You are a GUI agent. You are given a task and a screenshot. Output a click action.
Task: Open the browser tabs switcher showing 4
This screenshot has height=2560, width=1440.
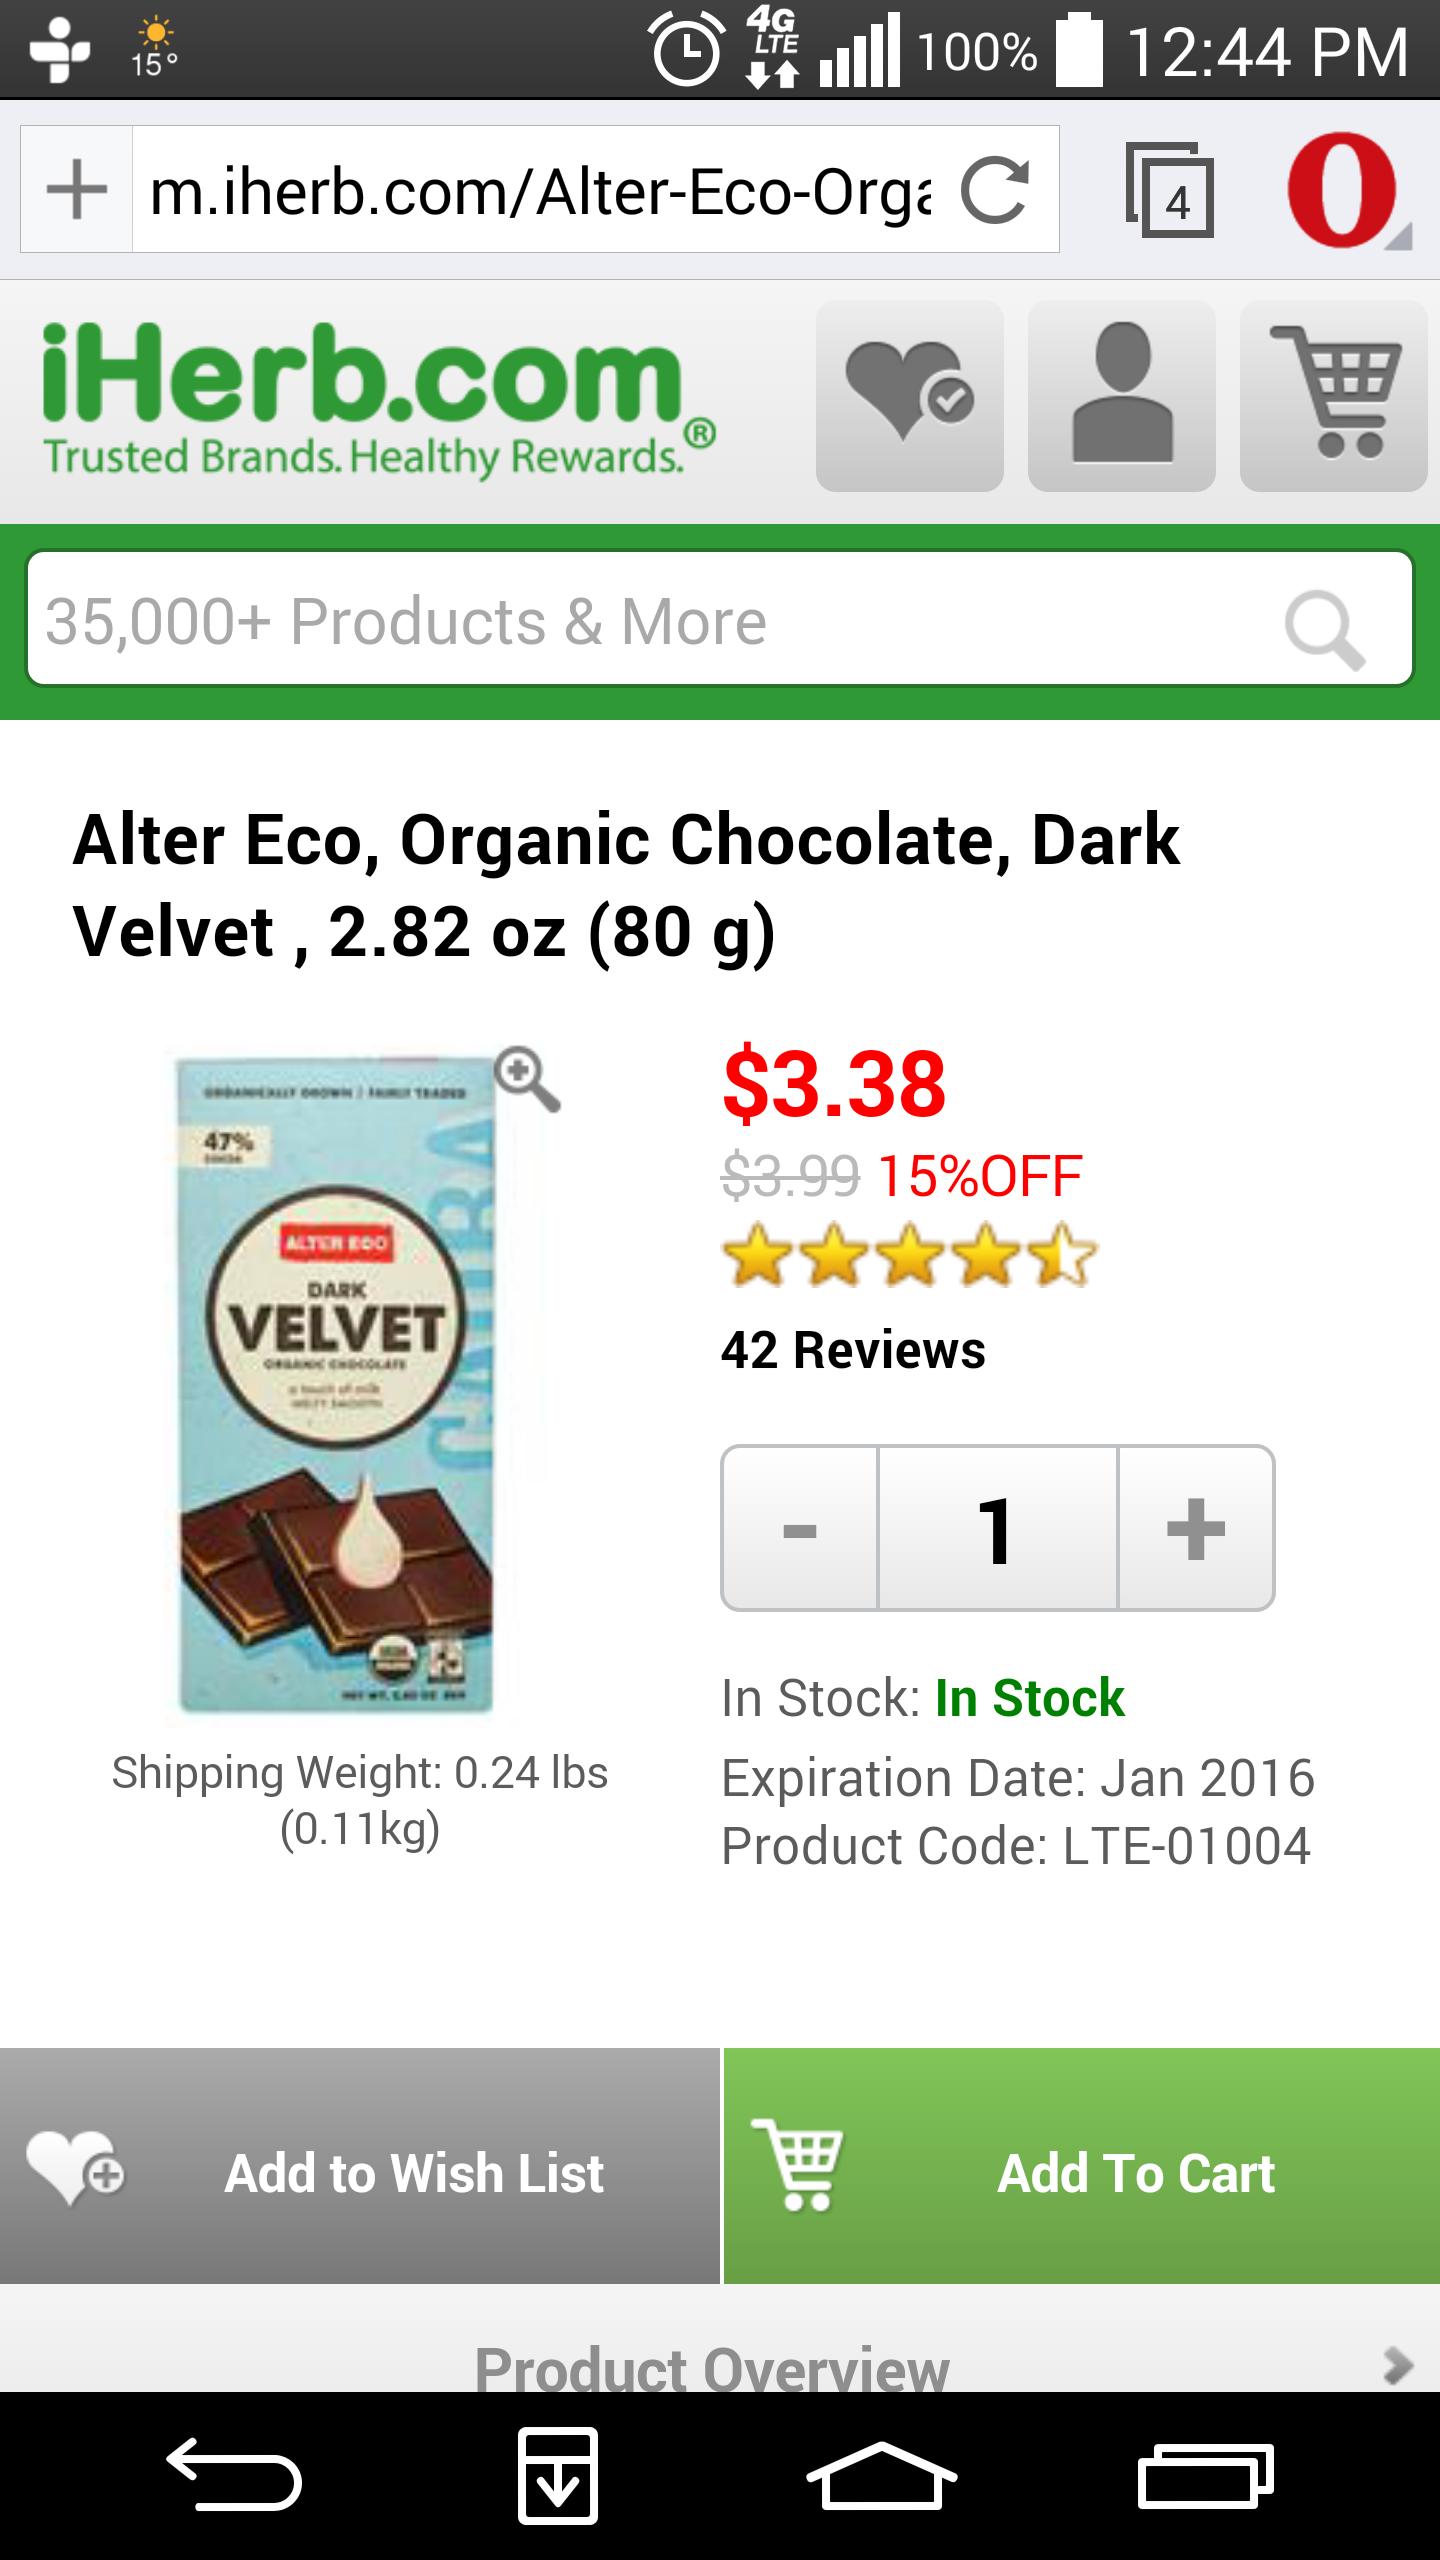point(1171,190)
